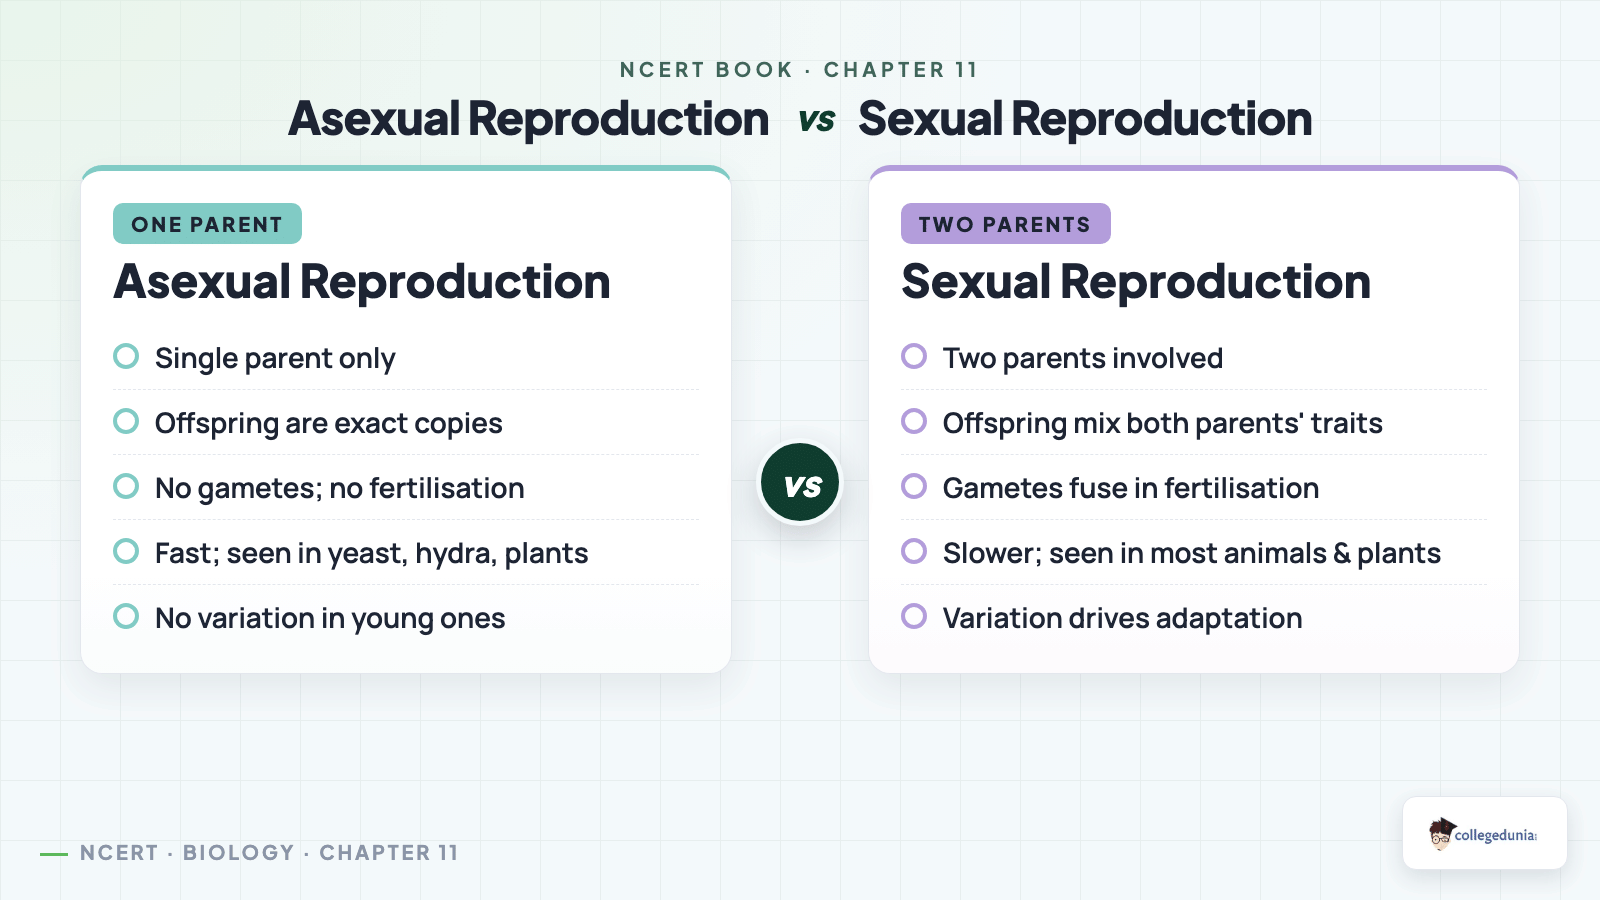
Task: Select the text 'Gametes fuse in fertilisation'
Action: click(1131, 488)
